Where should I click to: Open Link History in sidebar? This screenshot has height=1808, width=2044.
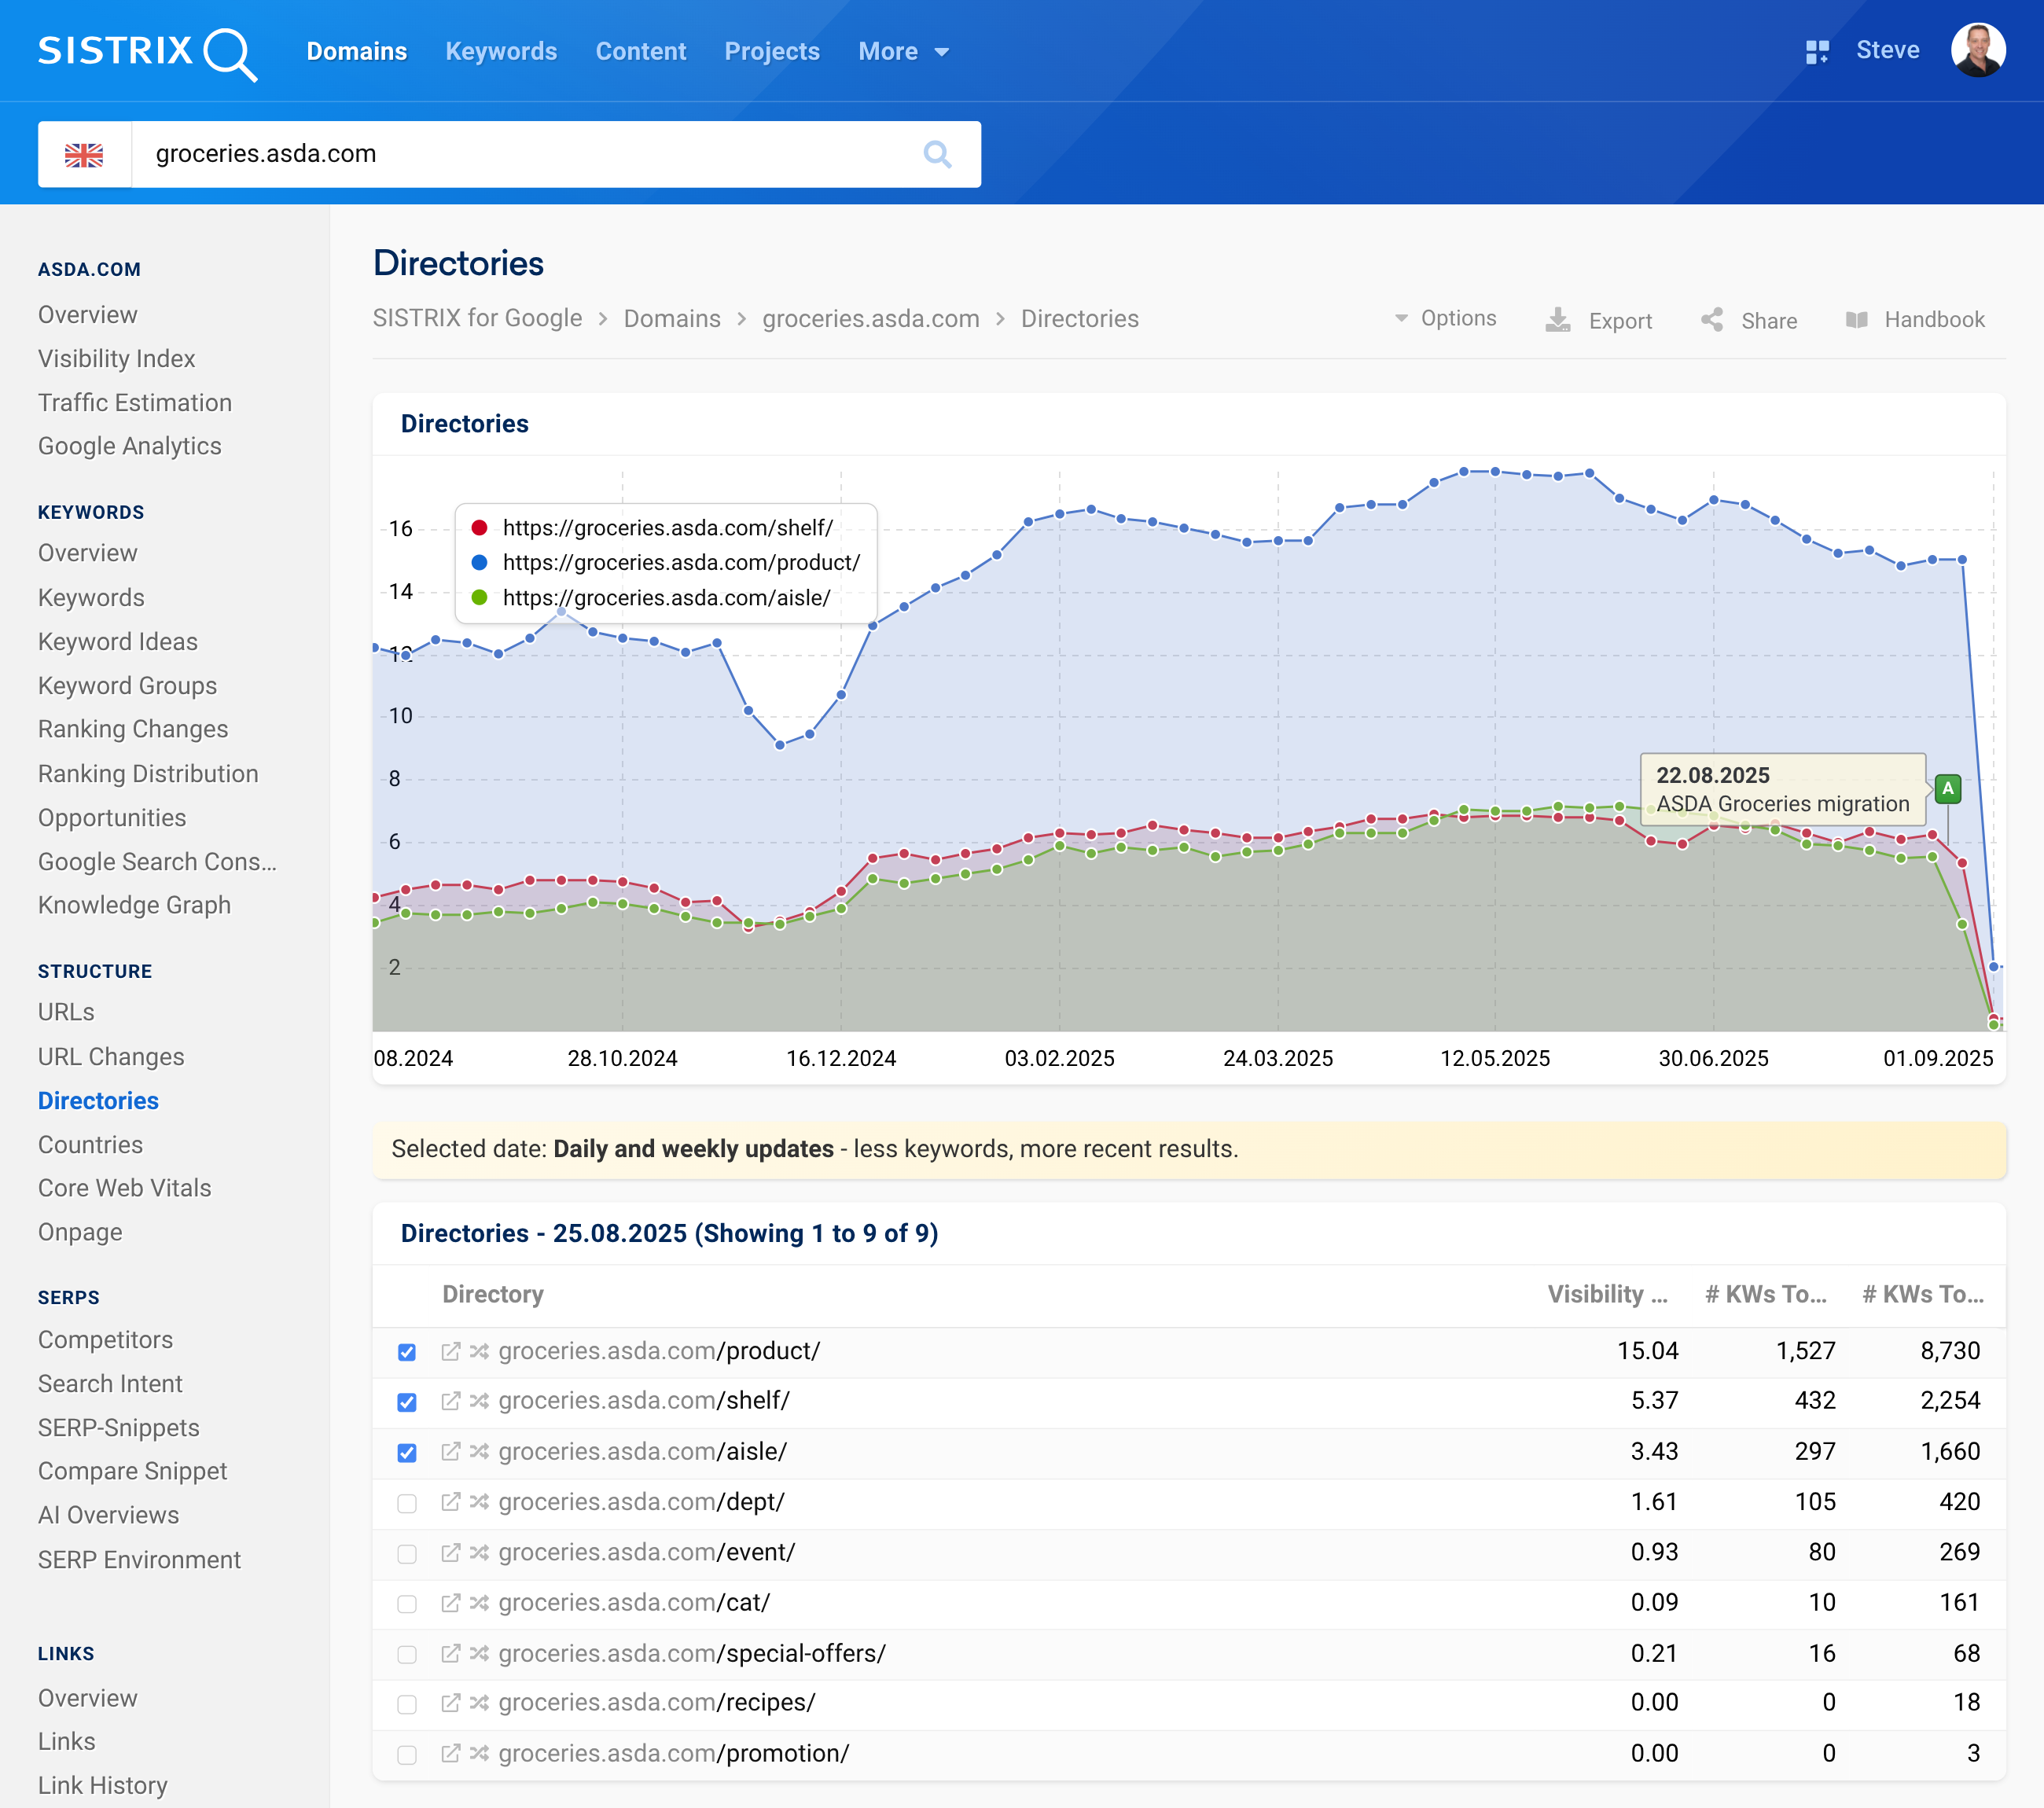pyautogui.click(x=103, y=1785)
